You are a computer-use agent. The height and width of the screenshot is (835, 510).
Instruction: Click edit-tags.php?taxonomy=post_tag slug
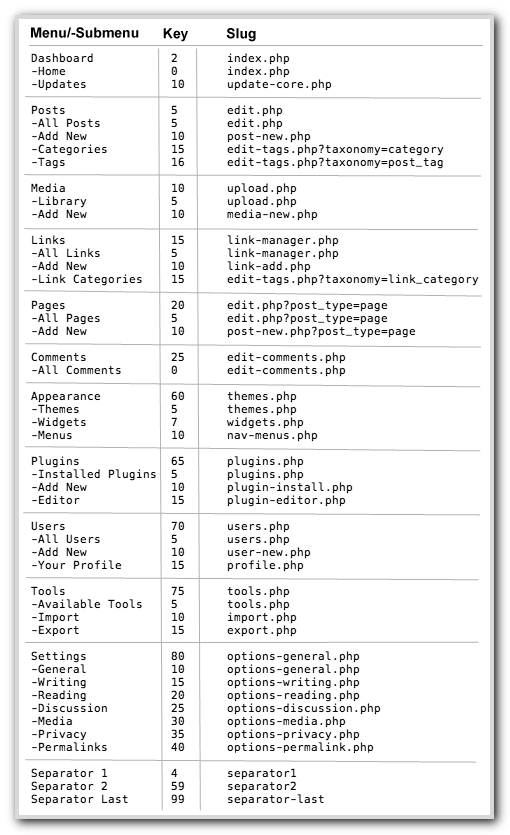point(335,162)
